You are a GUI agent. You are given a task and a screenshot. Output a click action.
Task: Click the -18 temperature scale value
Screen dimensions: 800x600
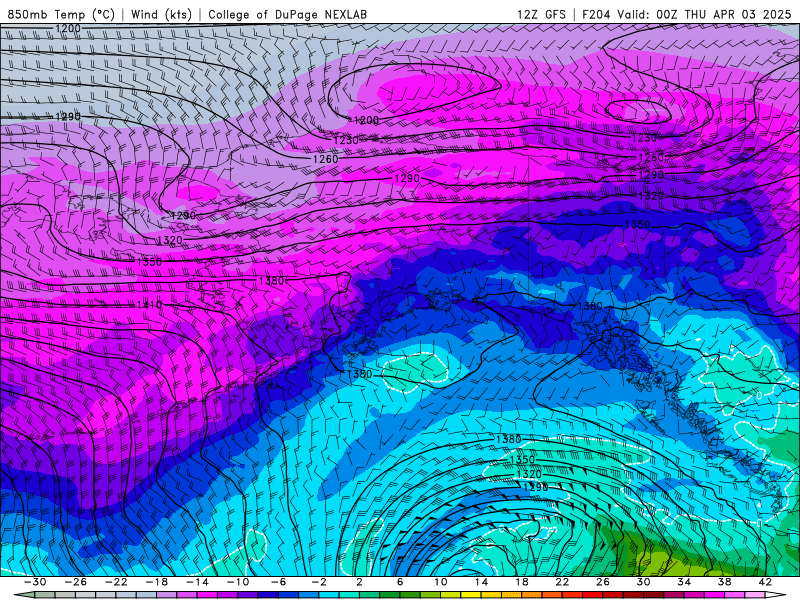[157, 582]
